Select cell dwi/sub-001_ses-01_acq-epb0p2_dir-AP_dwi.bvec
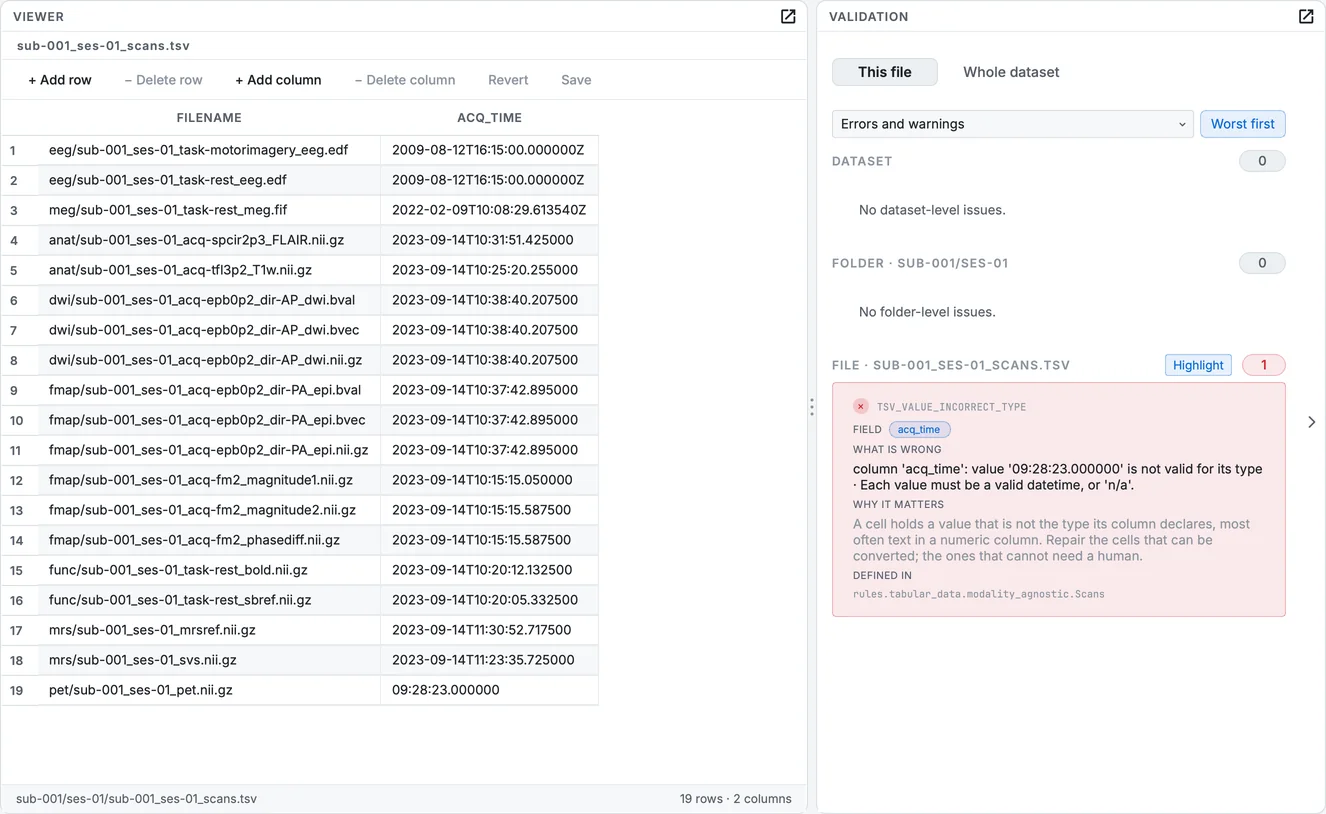 [209, 330]
